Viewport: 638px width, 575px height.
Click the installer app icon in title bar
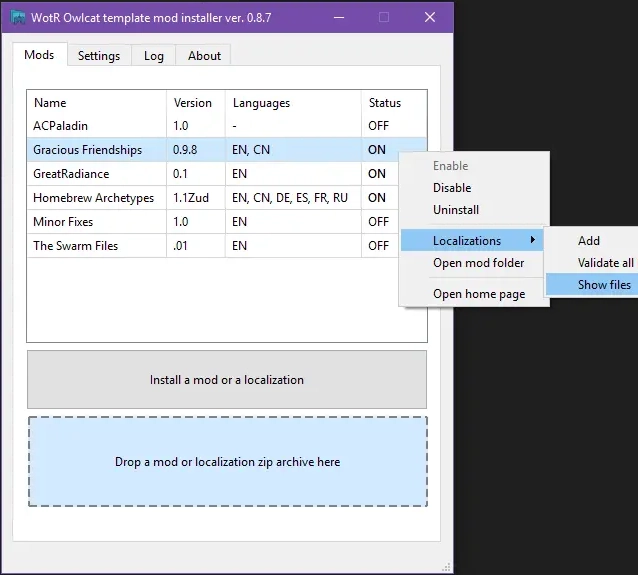(x=18, y=17)
